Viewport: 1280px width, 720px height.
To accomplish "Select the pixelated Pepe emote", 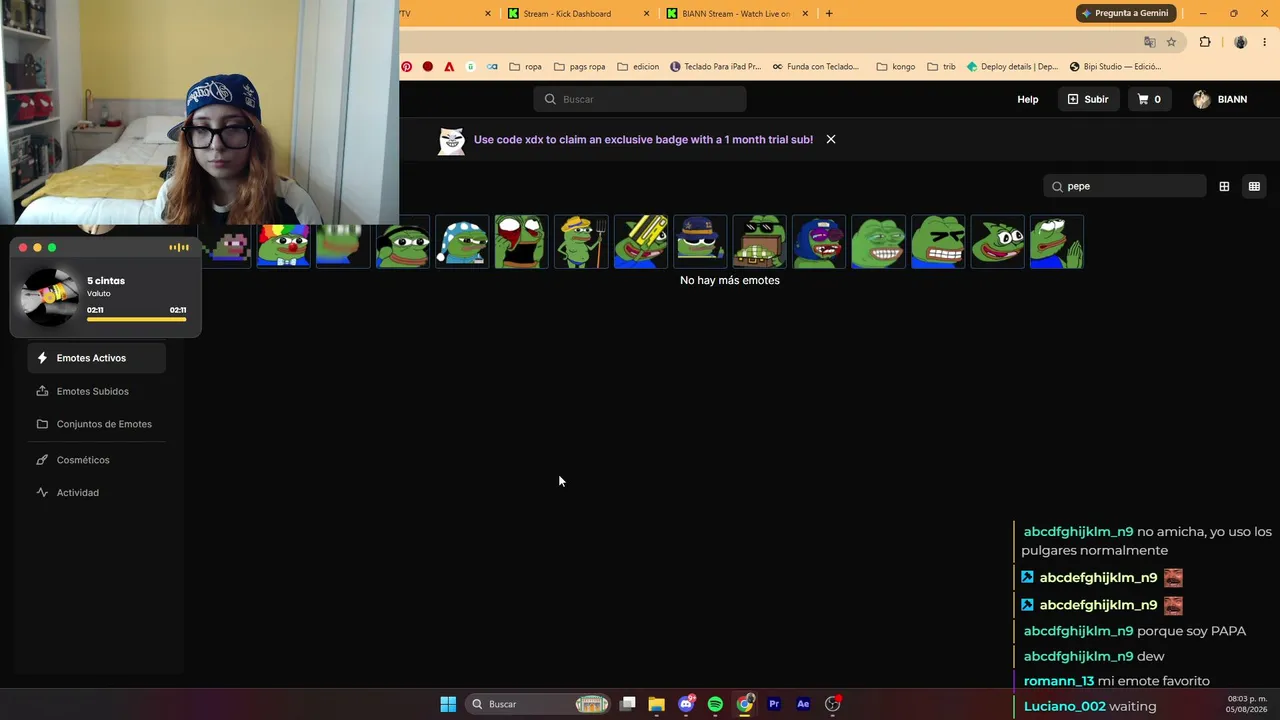I will point(226,246).
